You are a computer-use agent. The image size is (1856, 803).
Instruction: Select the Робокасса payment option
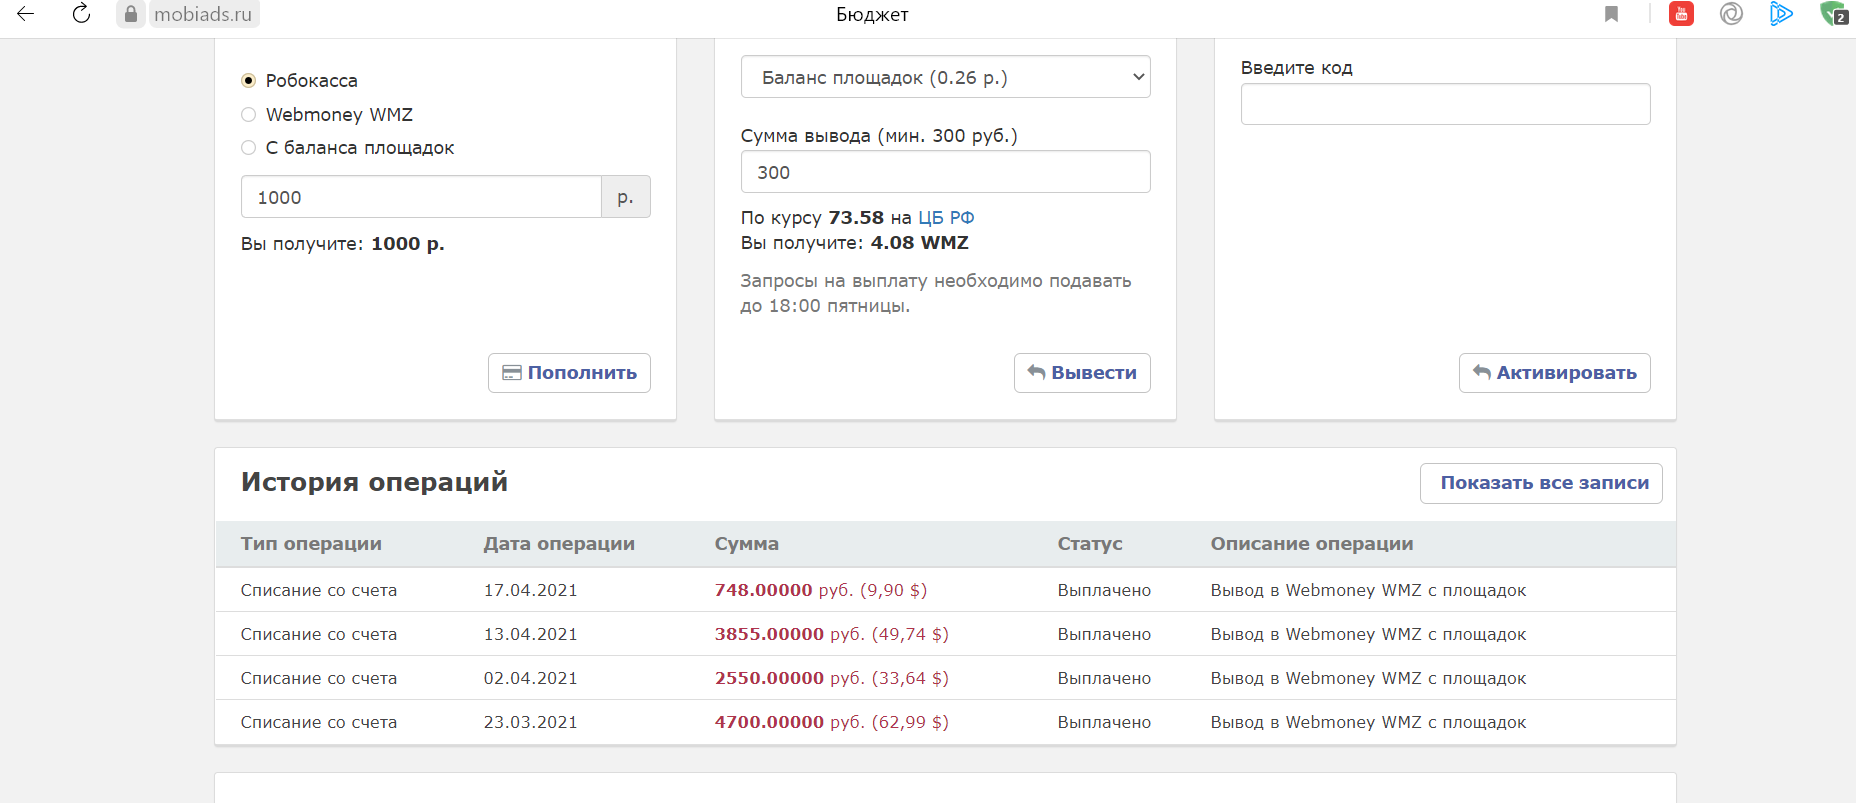coord(249,80)
